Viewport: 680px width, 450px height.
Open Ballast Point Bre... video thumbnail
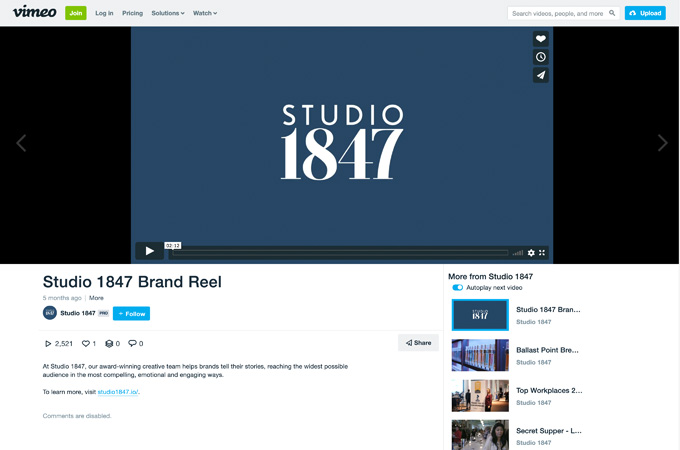[480, 355]
